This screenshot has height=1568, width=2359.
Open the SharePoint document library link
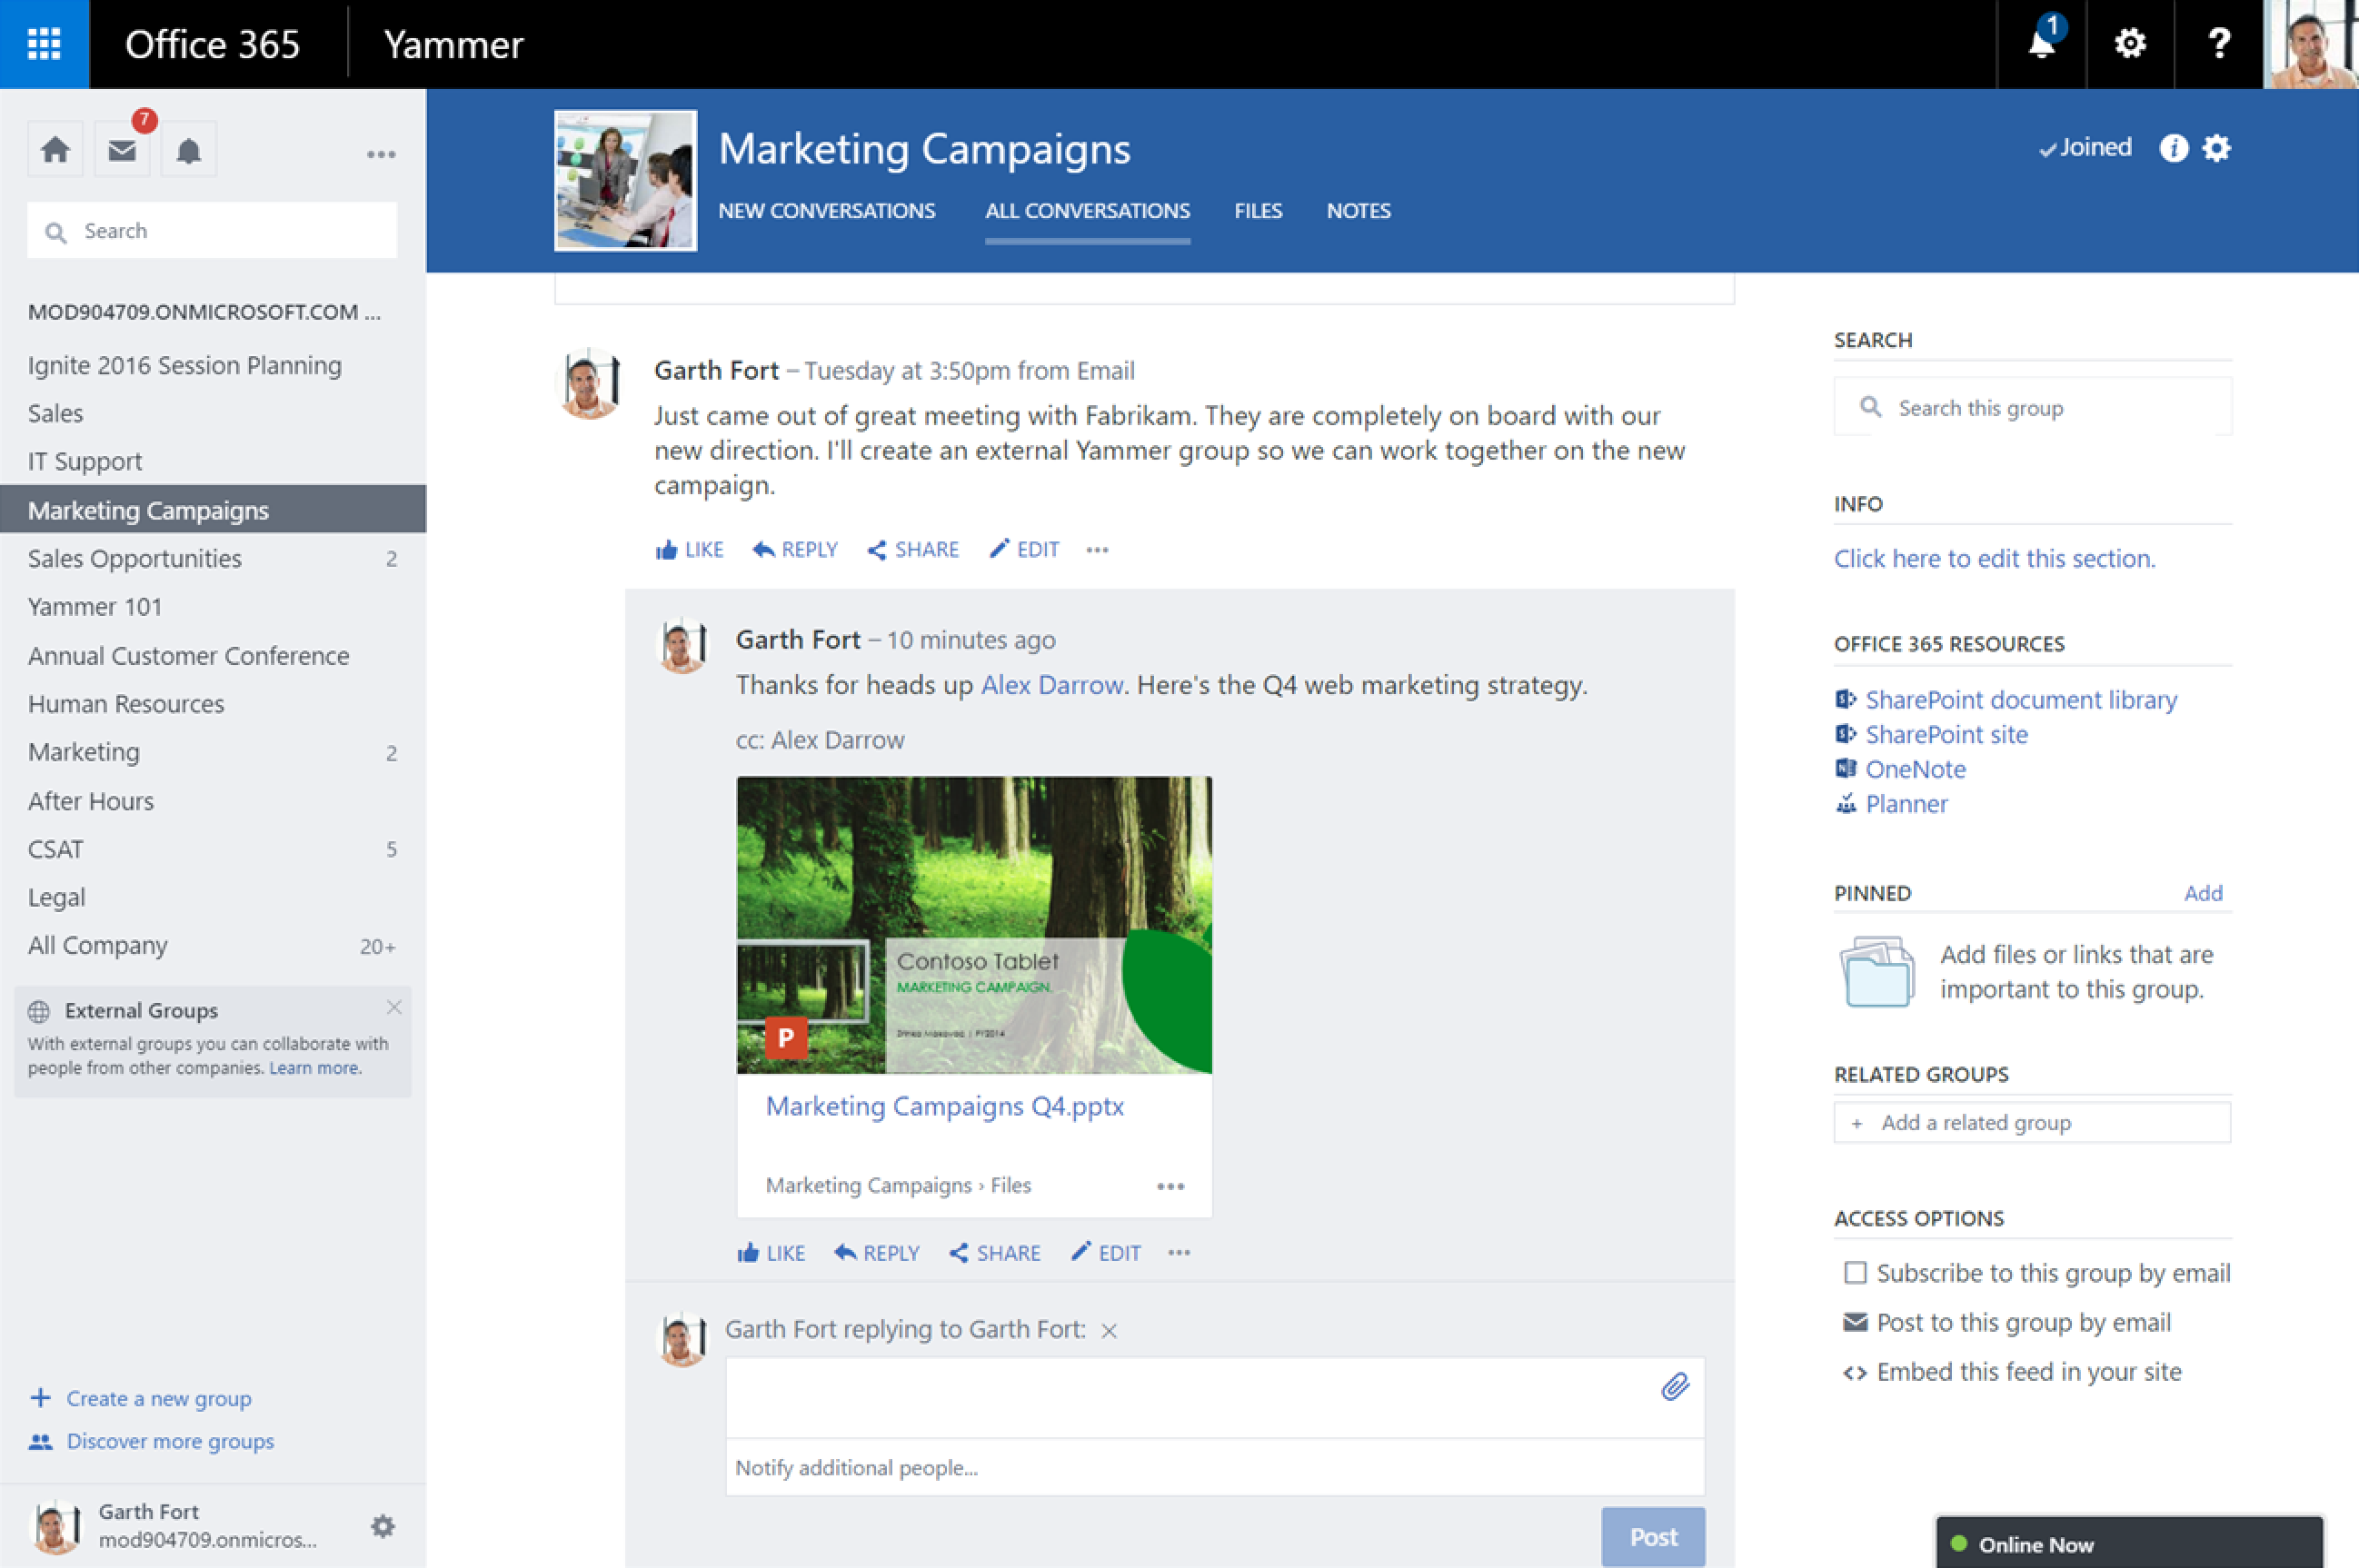tap(2020, 700)
